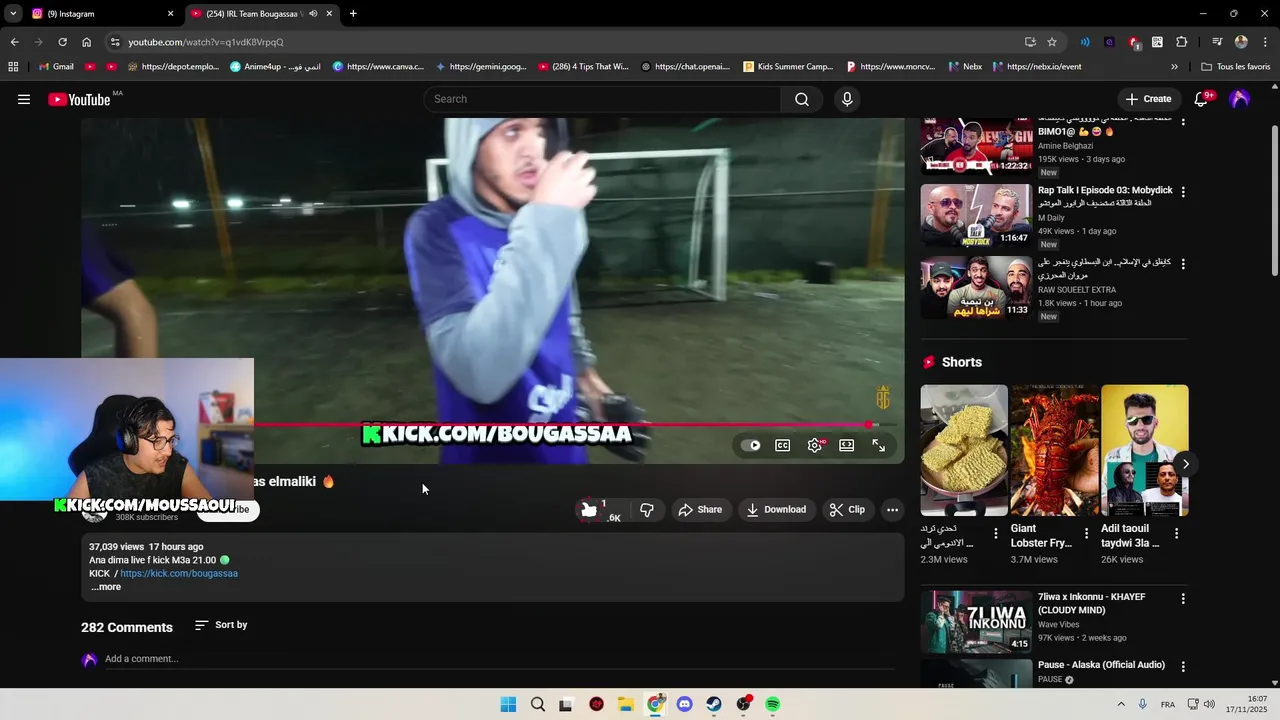Mute the YouTube tab audio icon
1280x720 pixels.
[x=313, y=14]
